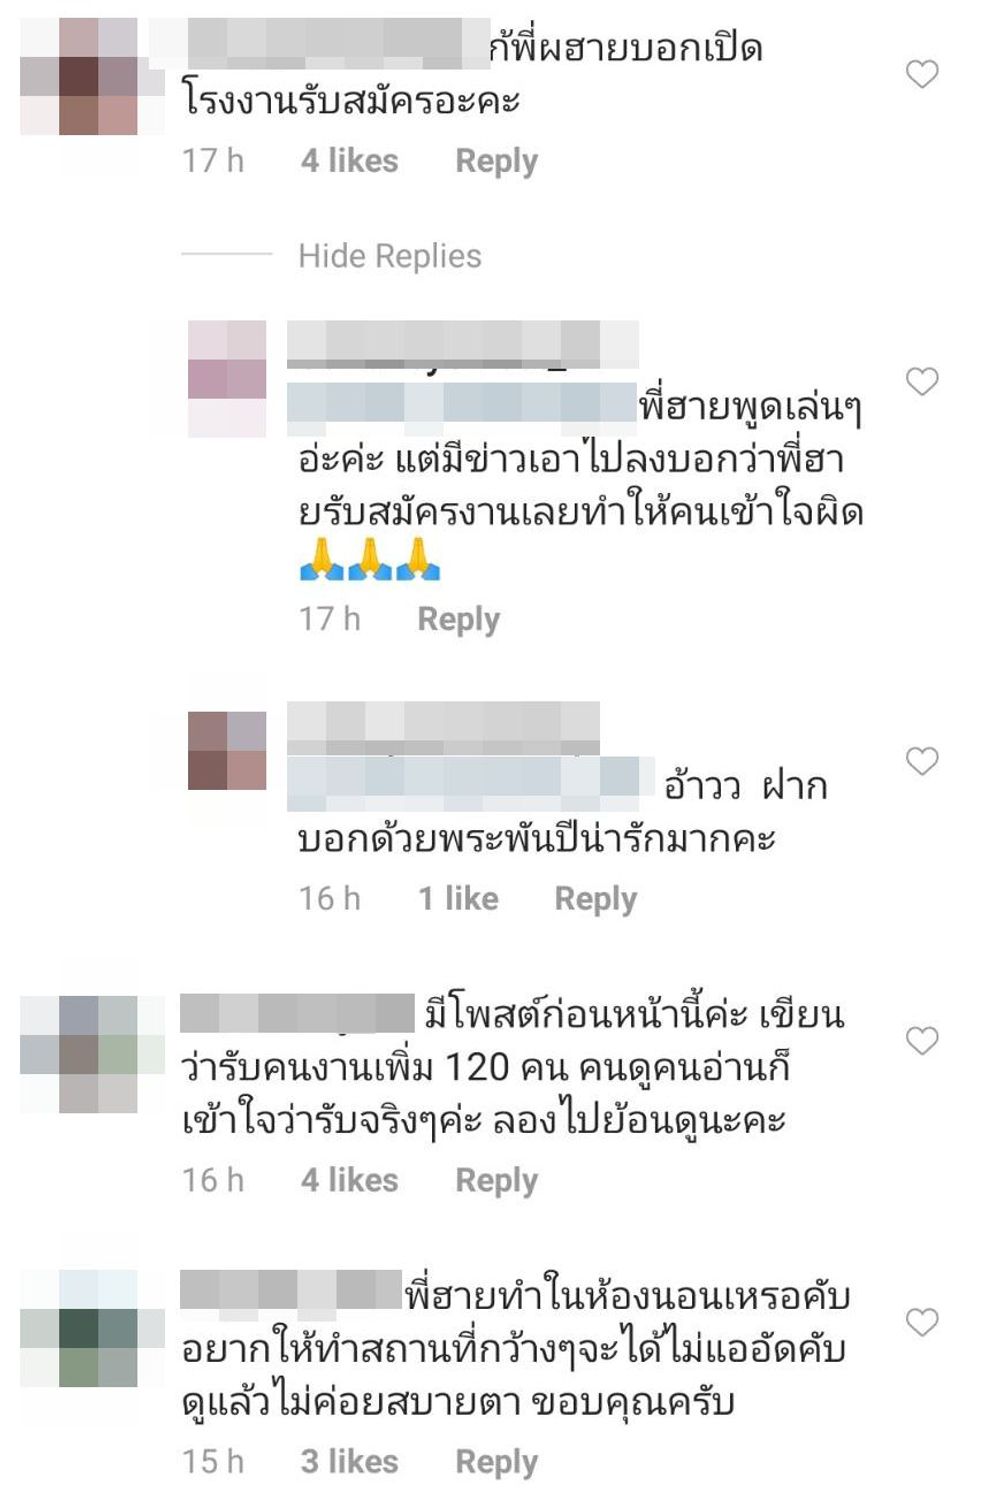The image size is (1000, 1512).
Task: Heart the comment about รับคนงานเพิ่ม 120 คน
Action: coord(922,1041)
